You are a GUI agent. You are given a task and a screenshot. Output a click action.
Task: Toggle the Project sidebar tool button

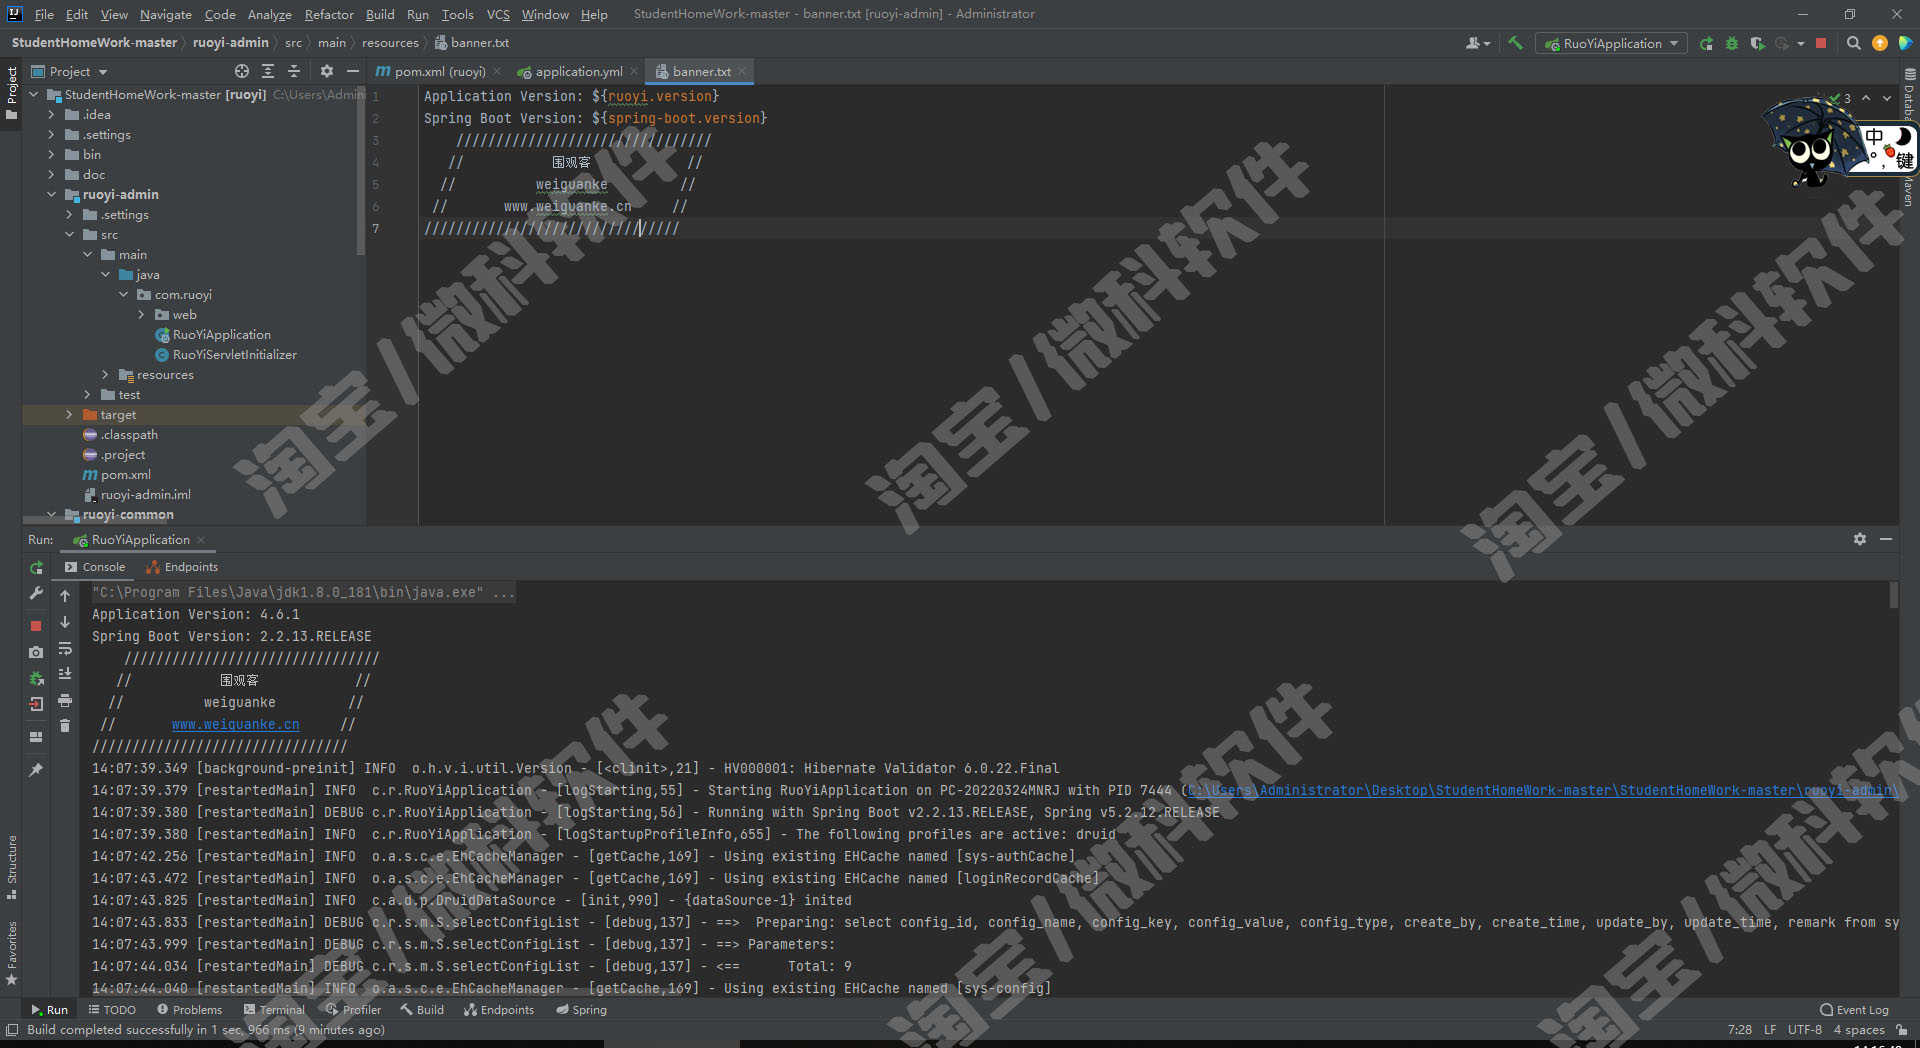(11, 93)
